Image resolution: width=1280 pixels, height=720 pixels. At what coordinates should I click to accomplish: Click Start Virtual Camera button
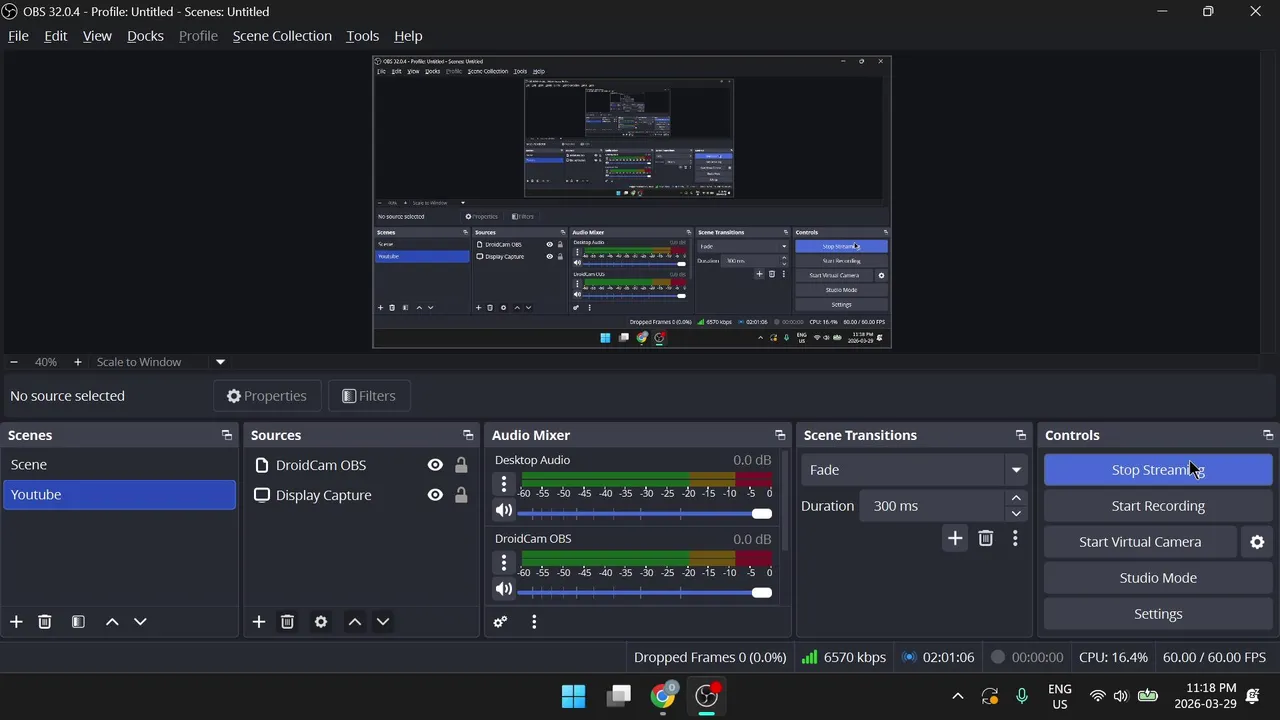pos(1140,542)
